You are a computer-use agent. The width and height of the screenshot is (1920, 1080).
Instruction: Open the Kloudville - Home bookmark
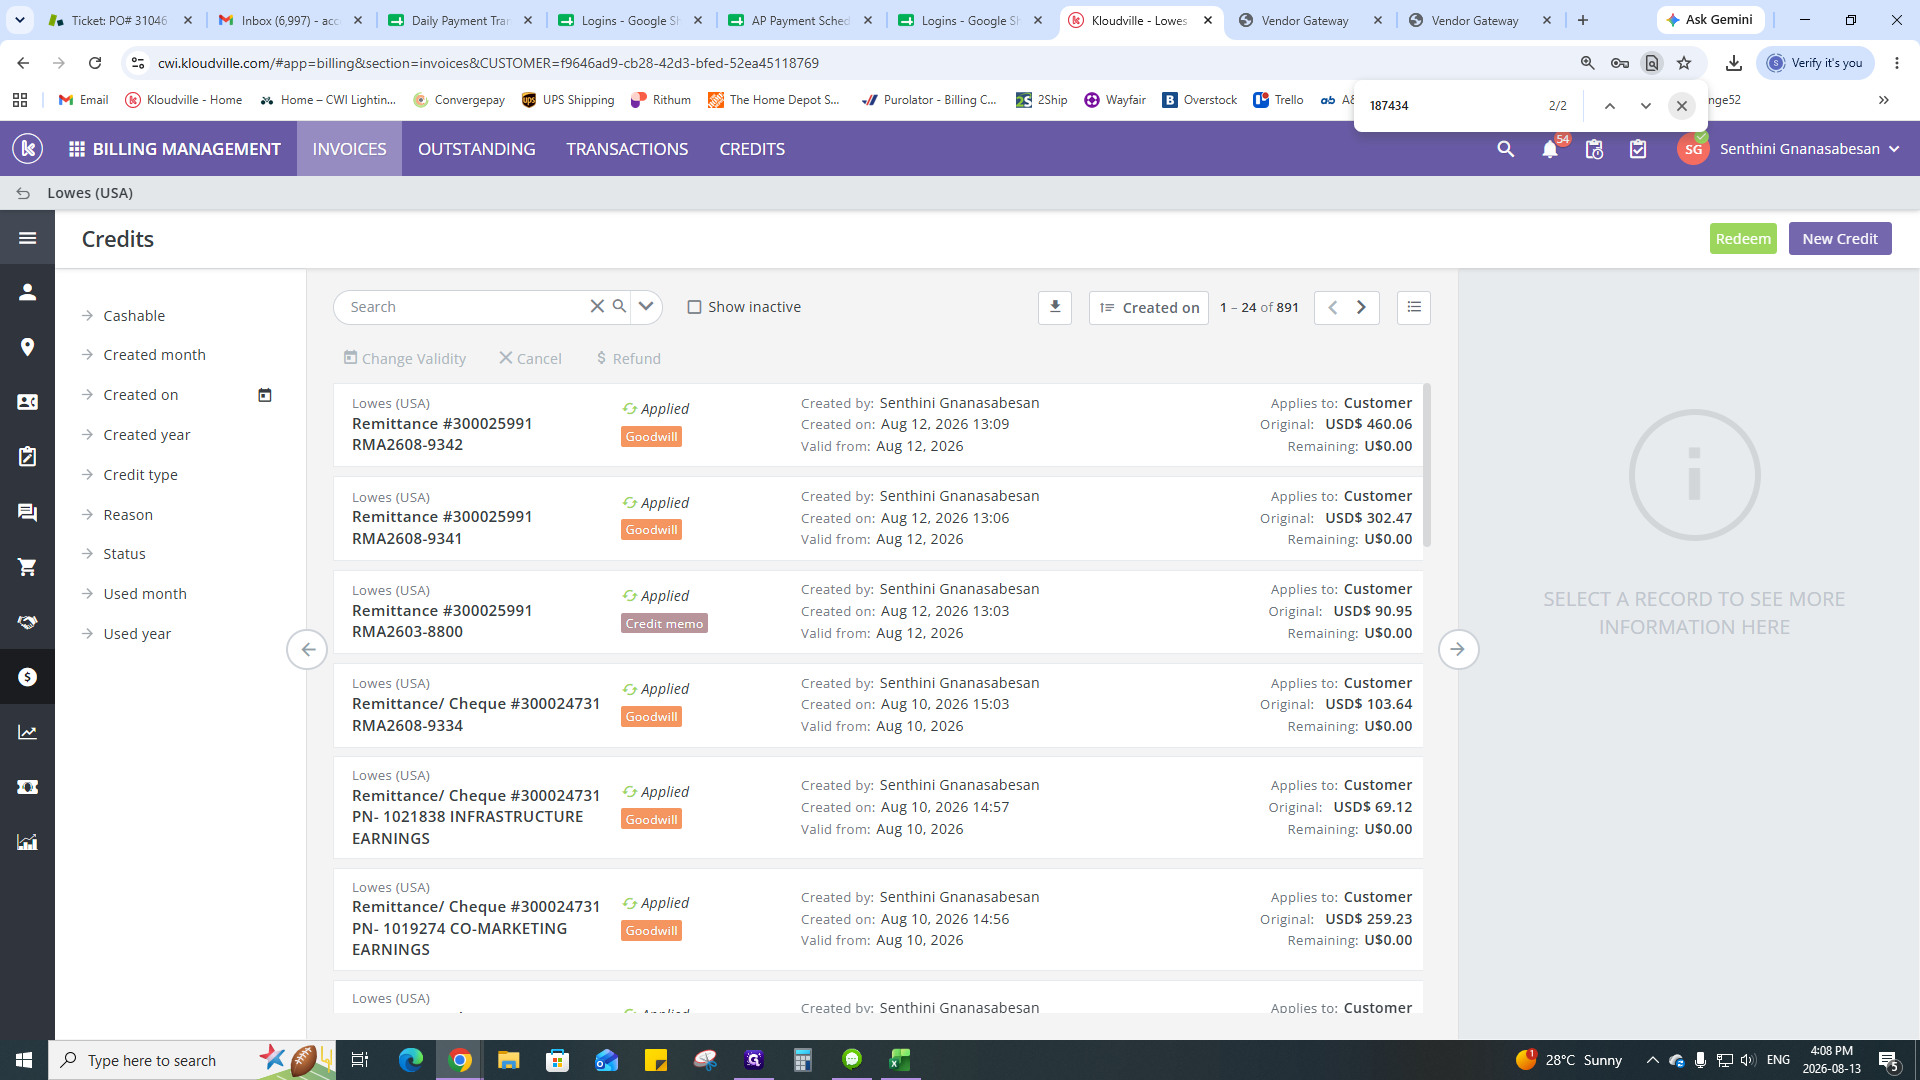[x=184, y=100]
